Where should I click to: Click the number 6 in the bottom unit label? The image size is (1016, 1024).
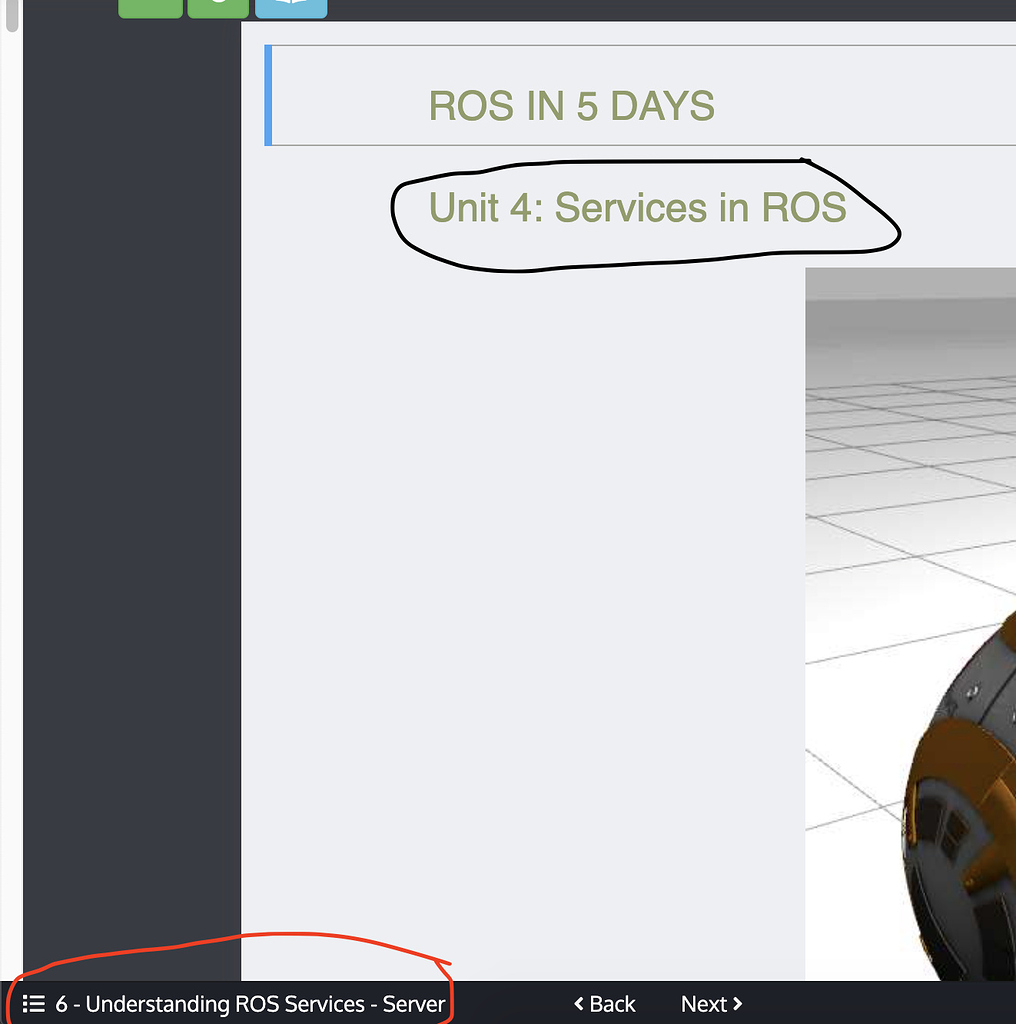pyautogui.click(x=62, y=1004)
